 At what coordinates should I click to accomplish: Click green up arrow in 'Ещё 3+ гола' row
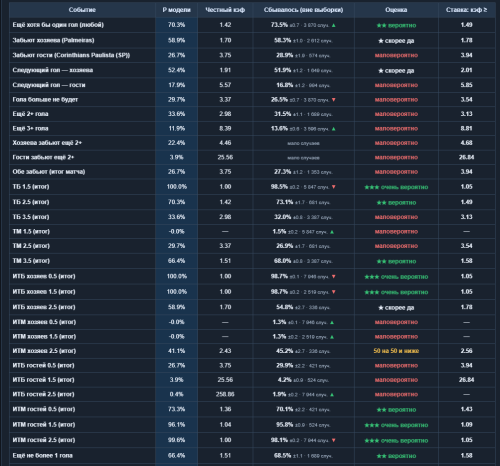point(334,129)
